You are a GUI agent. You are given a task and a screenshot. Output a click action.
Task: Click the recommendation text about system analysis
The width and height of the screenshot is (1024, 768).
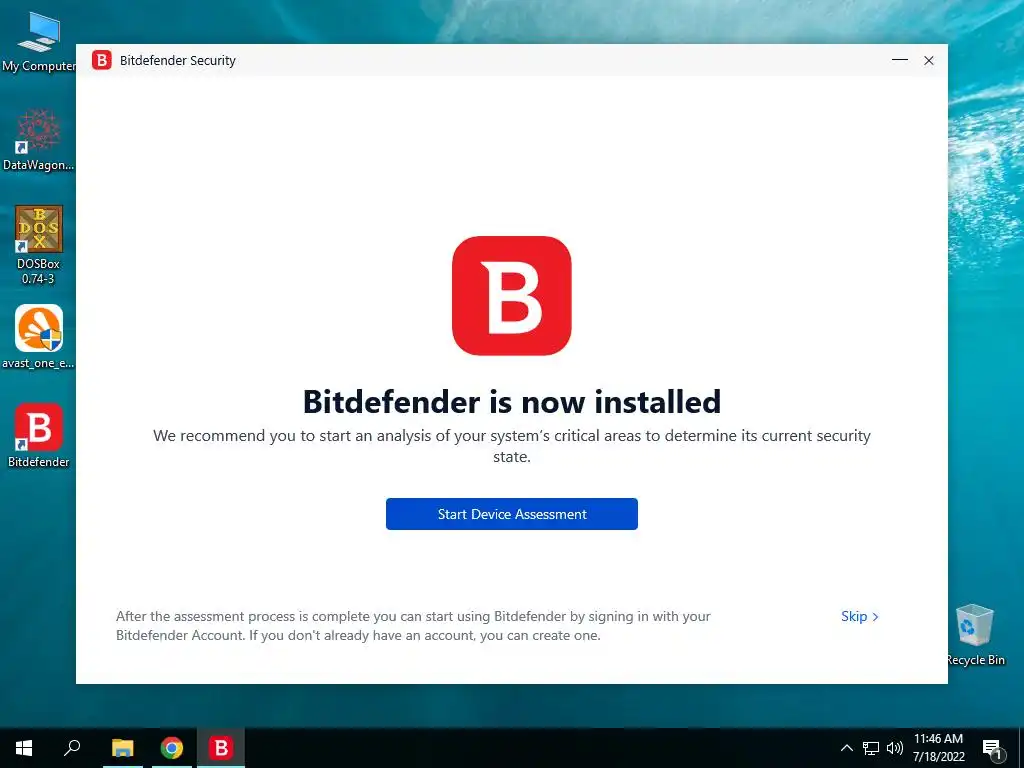point(511,446)
